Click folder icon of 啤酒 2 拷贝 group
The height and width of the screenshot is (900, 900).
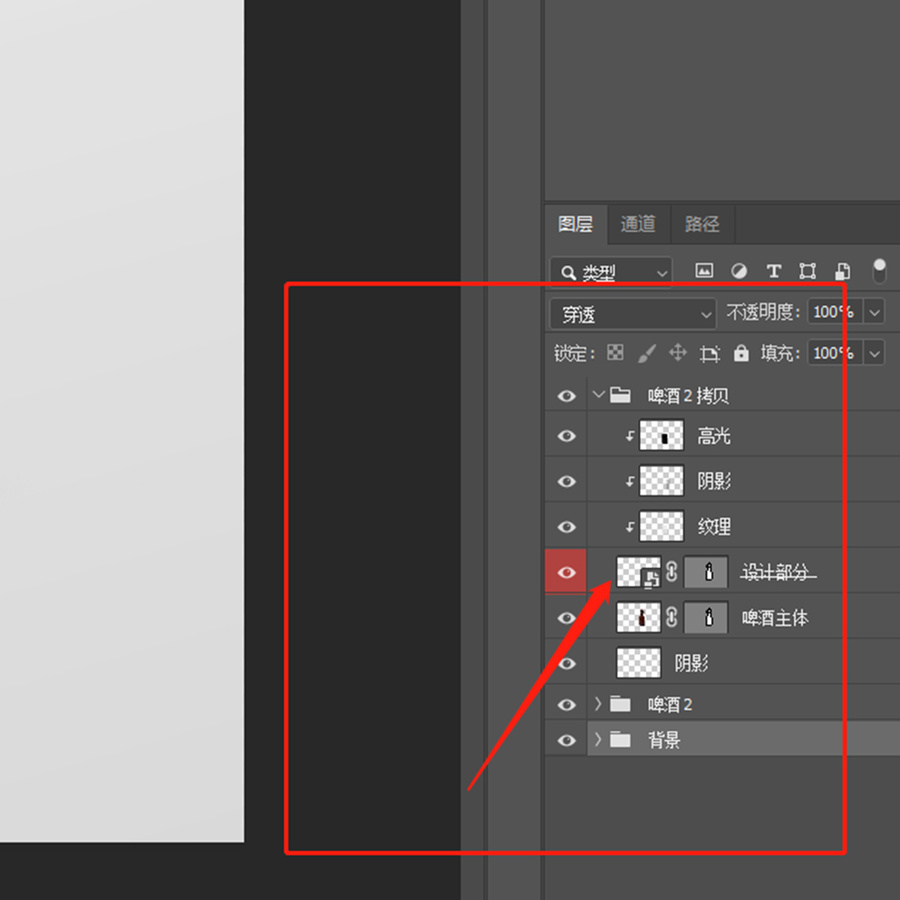tap(620, 395)
